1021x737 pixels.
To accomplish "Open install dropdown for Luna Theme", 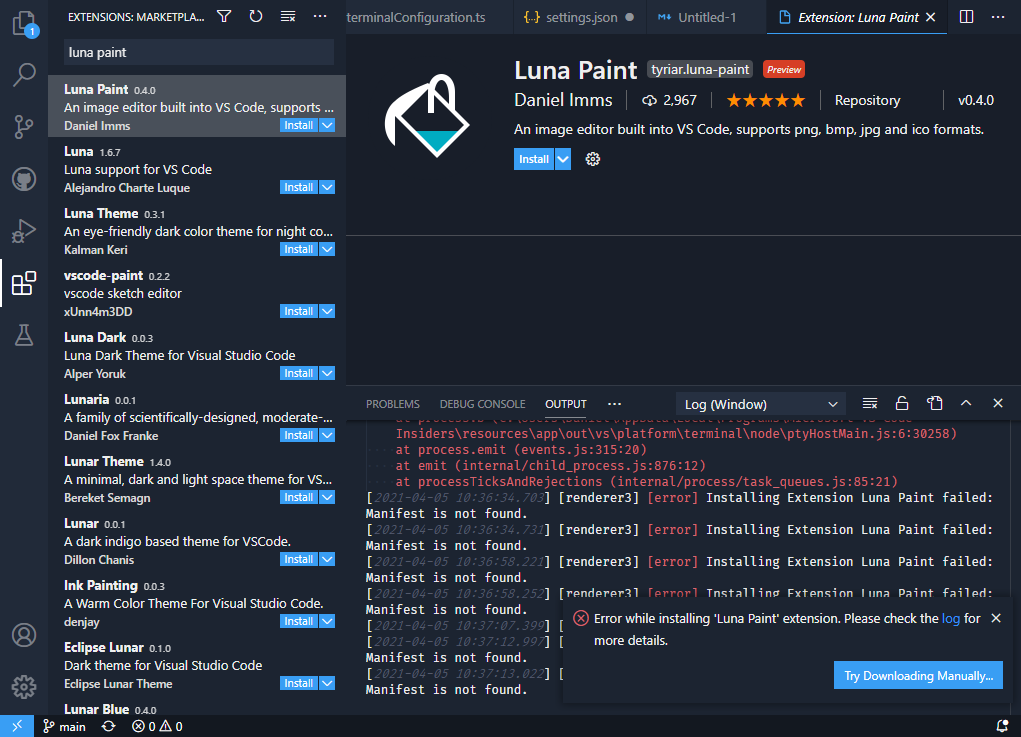I will [x=328, y=249].
